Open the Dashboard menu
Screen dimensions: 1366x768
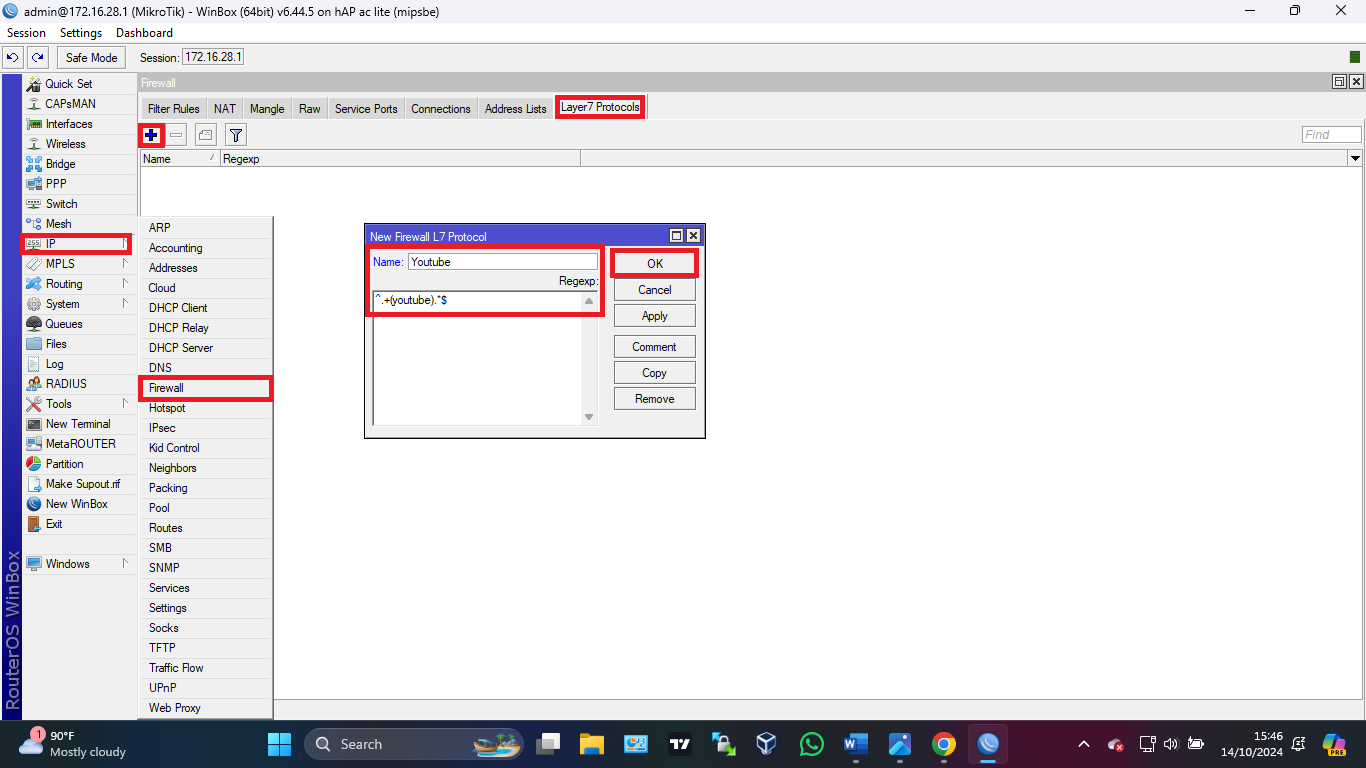pyautogui.click(x=144, y=33)
